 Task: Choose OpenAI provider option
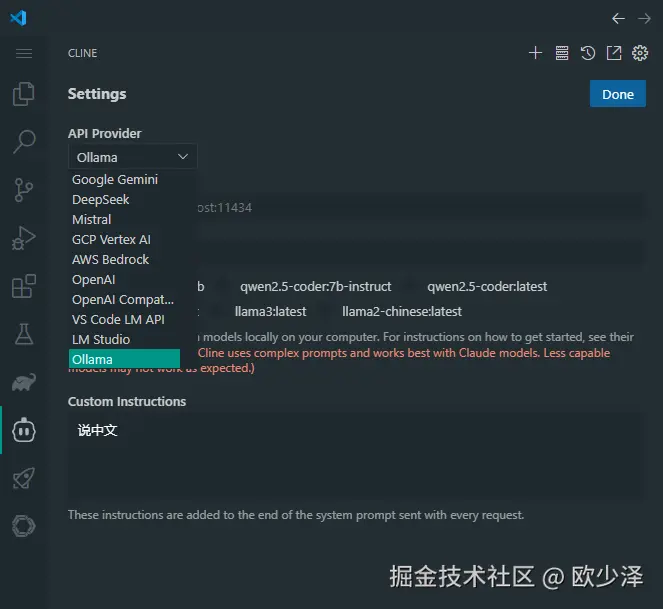(x=124, y=280)
